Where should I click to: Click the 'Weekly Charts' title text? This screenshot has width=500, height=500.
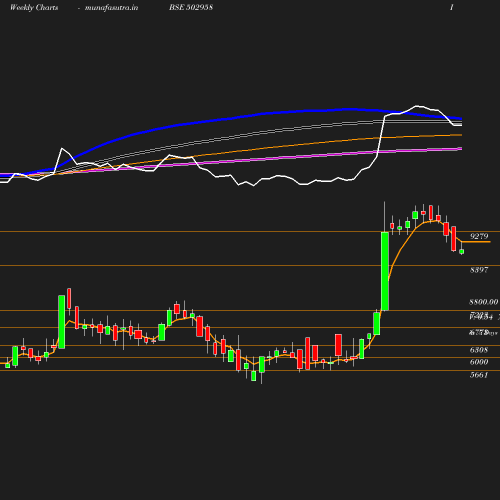(x=34, y=8)
